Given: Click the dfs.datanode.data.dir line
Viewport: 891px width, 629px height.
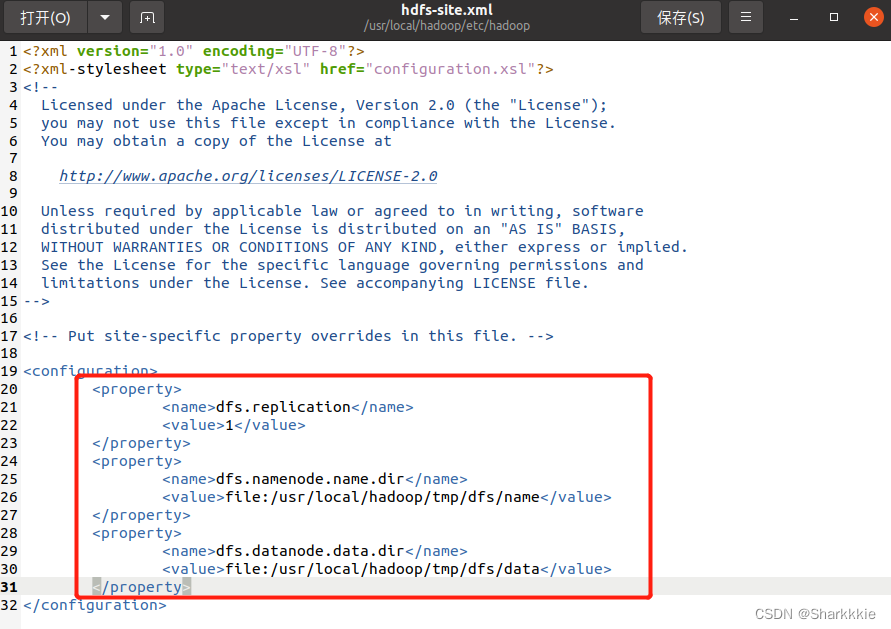Looking at the screenshot, I should (x=315, y=551).
